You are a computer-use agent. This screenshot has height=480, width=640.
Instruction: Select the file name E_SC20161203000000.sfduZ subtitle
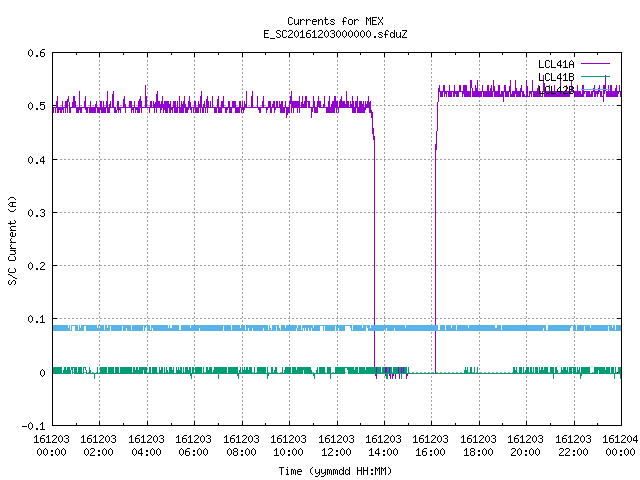point(335,34)
